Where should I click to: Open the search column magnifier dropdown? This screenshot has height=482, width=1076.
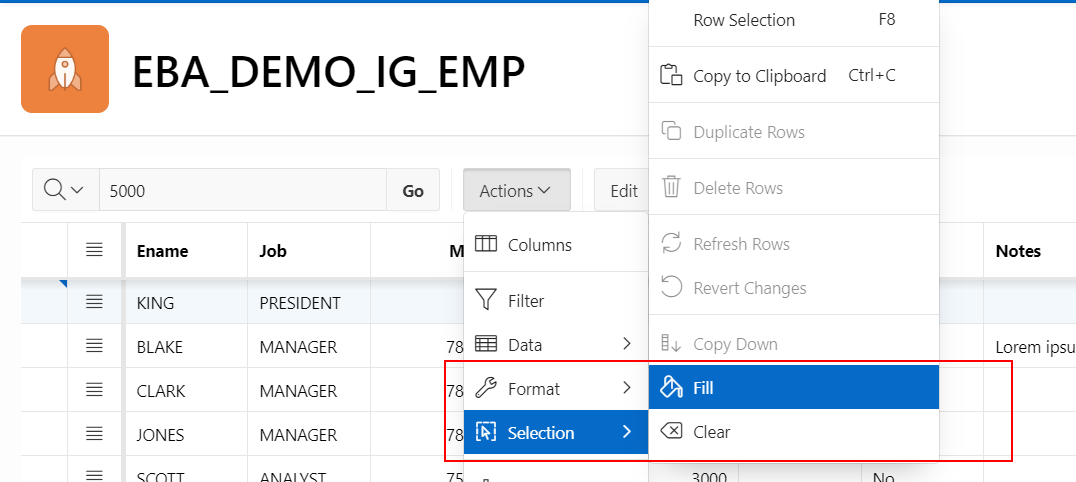[65, 190]
